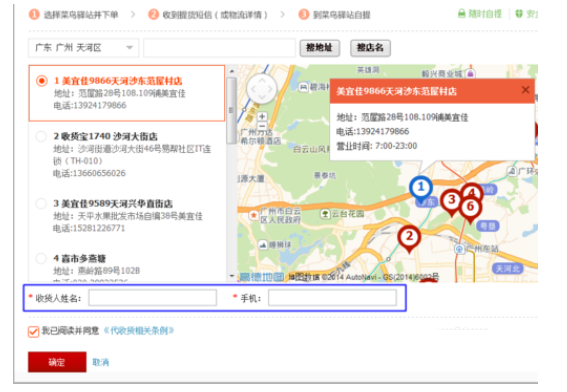Open the 广东 广州 天河区 region dropdown
This screenshot has height=392, width=567.
tap(84, 48)
